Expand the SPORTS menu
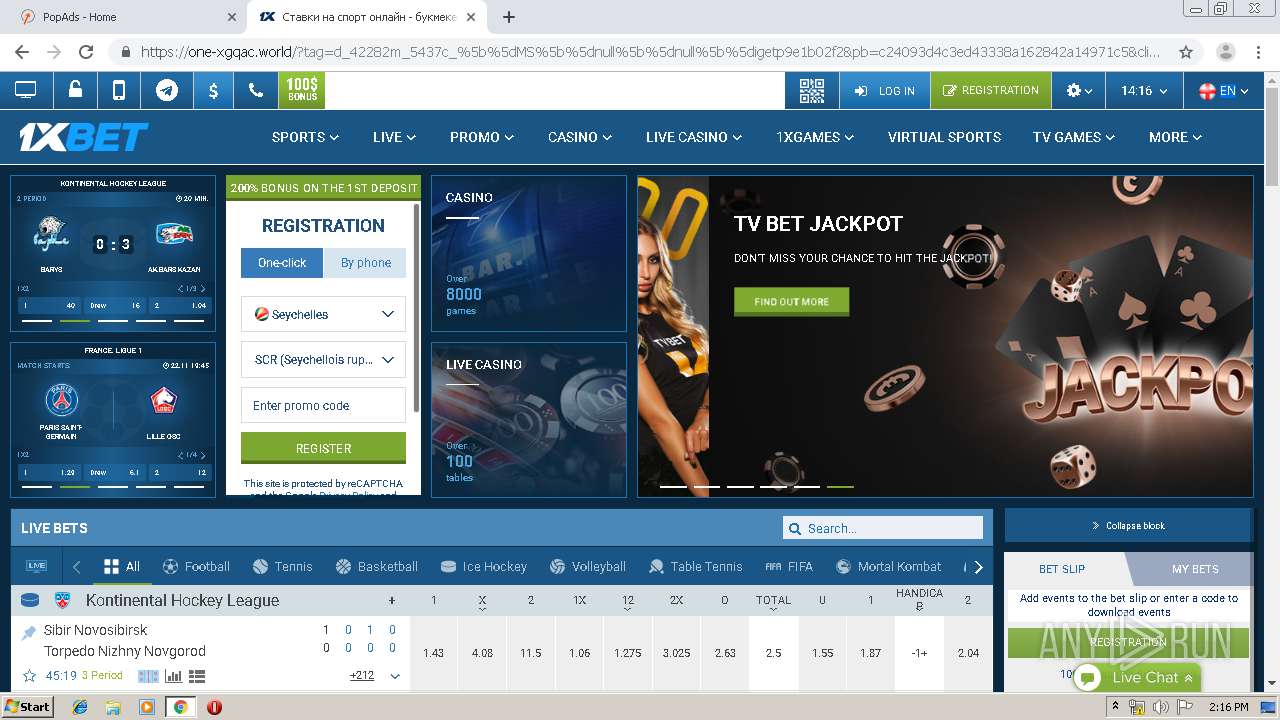 pyautogui.click(x=305, y=137)
